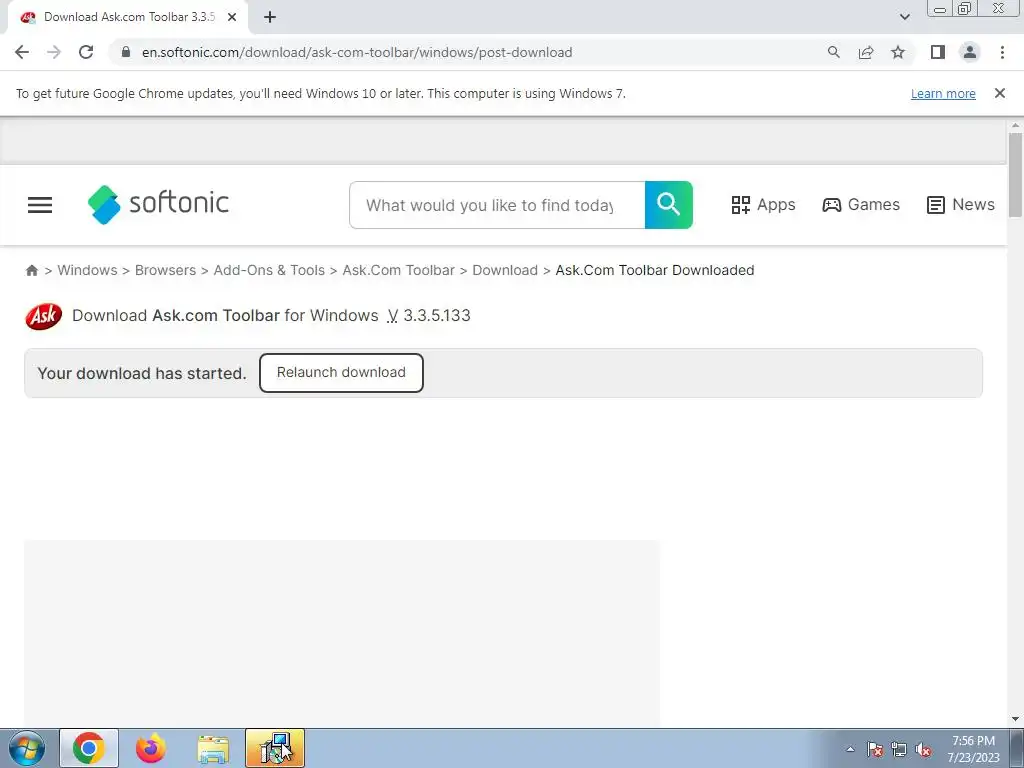This screenshot has height=768, width=1024.
Task: Open the Learn more link
Action: tap(943, 93)
